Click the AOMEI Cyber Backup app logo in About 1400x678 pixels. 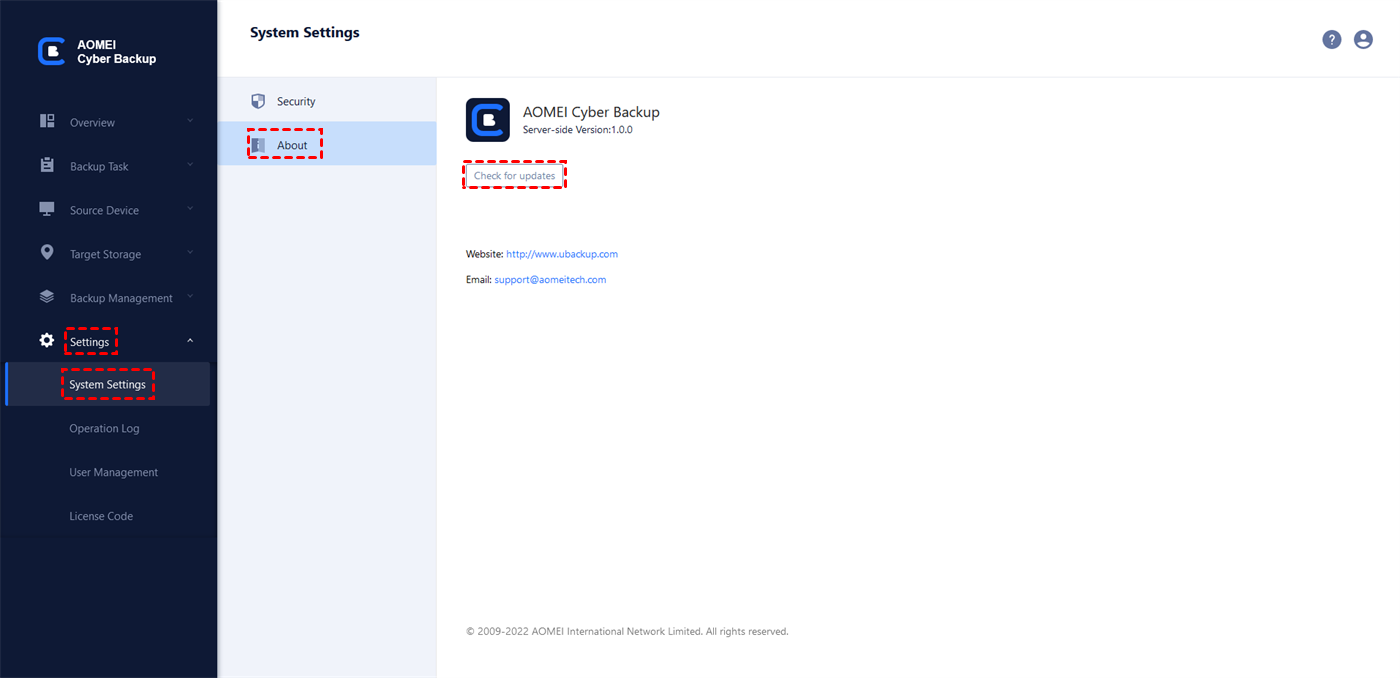click(x=488, y=120)
